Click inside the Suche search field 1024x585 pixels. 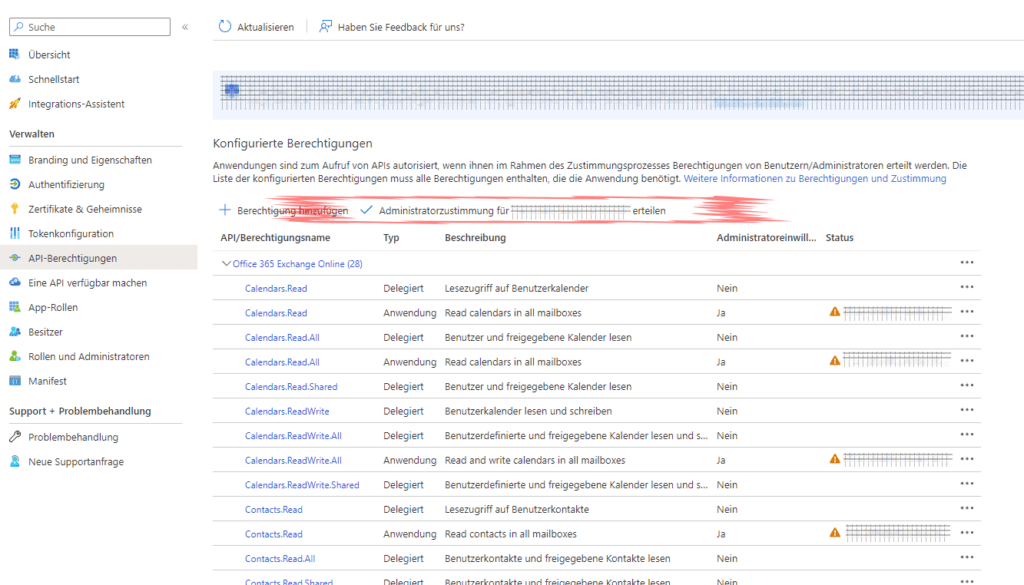pyautogui.click(x=88, y=26)
